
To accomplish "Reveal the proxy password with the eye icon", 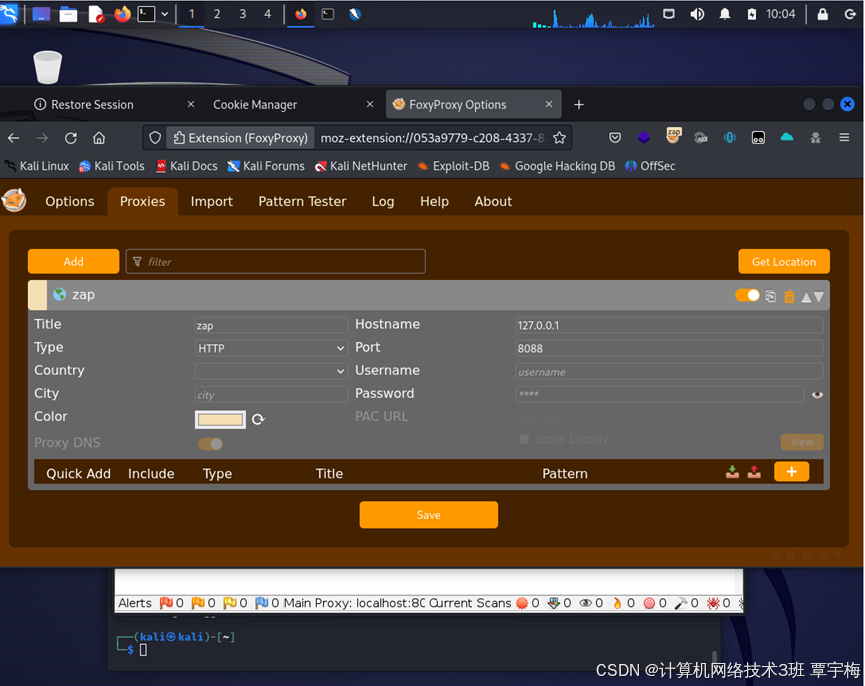I will (818, 396).
